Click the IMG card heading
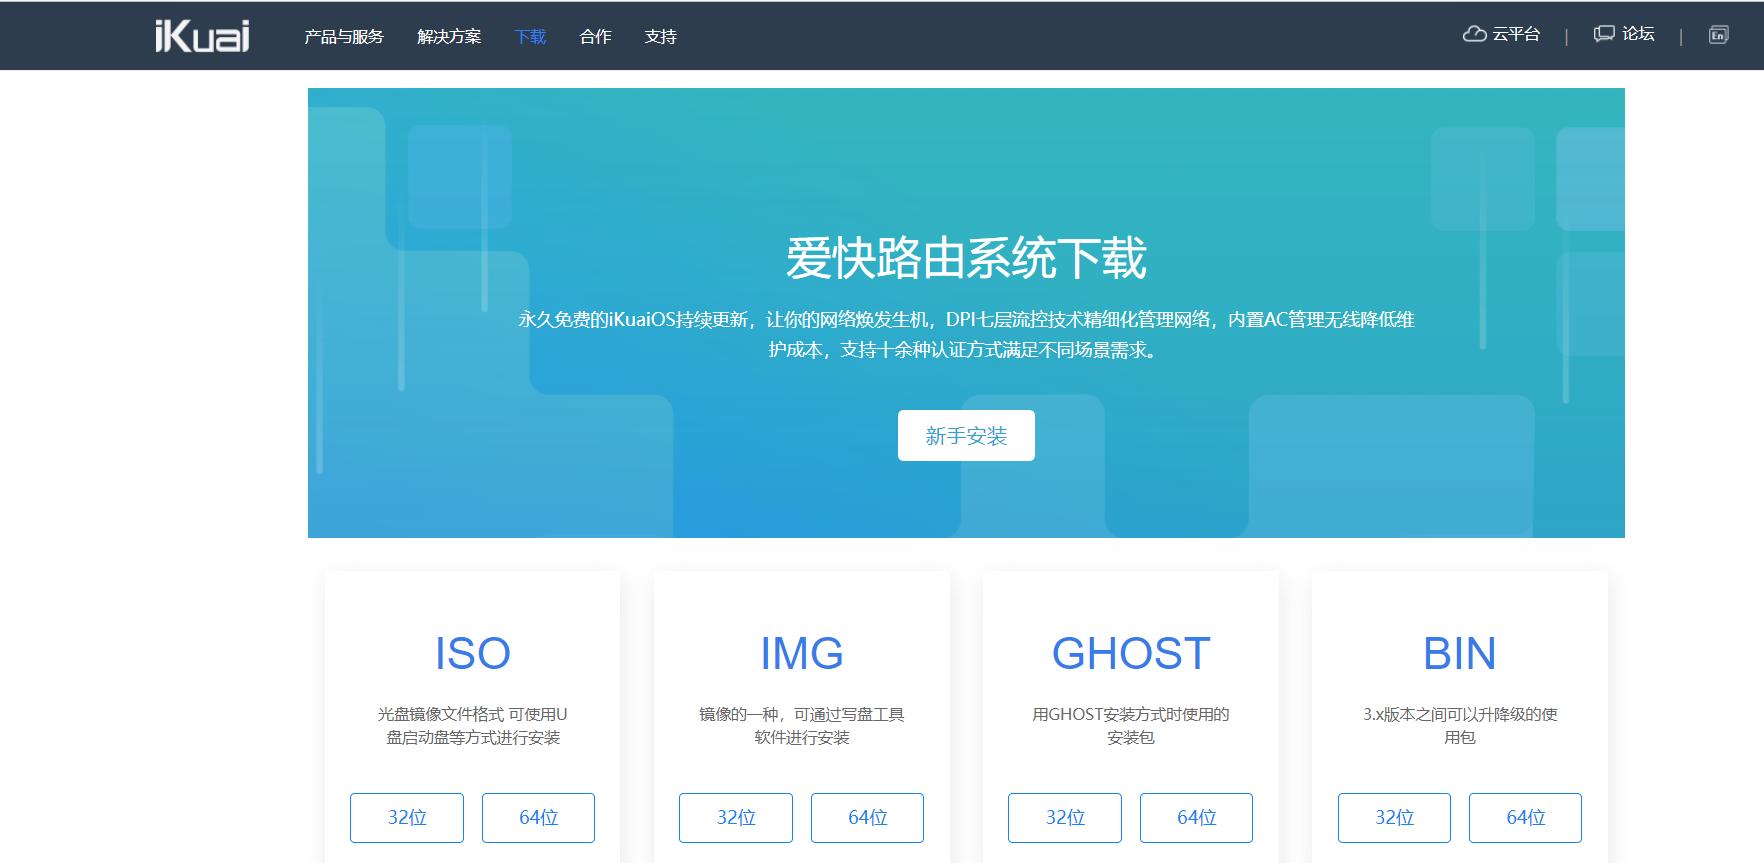 (x=802, y=654)
